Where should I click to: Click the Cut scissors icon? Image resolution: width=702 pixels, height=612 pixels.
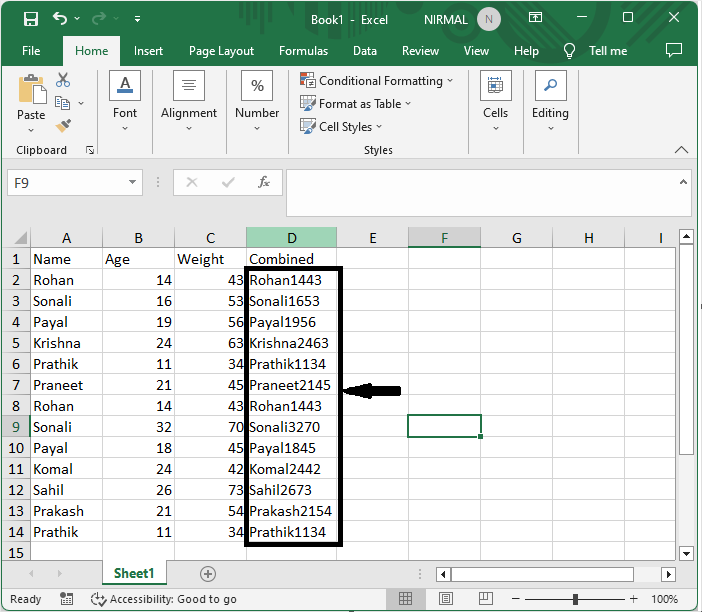pos(63,80)
